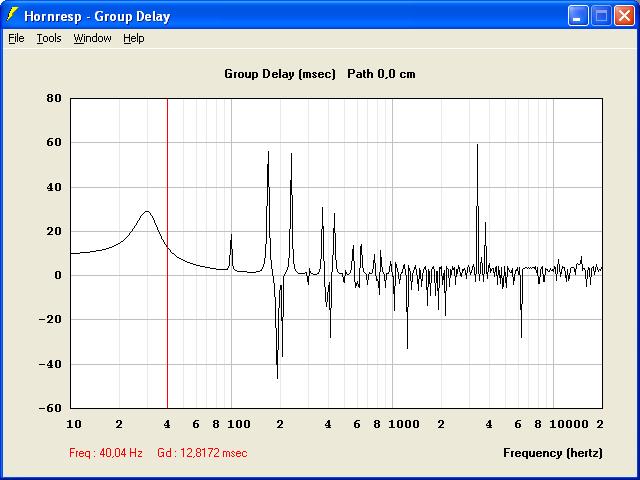Click the Hornresp lightning app icon
640x480 pixels.
(12, 16)
